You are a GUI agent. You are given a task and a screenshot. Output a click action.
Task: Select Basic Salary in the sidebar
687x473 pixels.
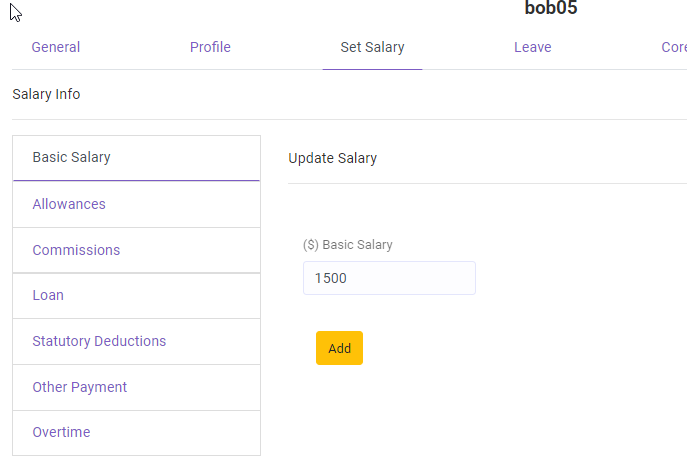[71, 157]
